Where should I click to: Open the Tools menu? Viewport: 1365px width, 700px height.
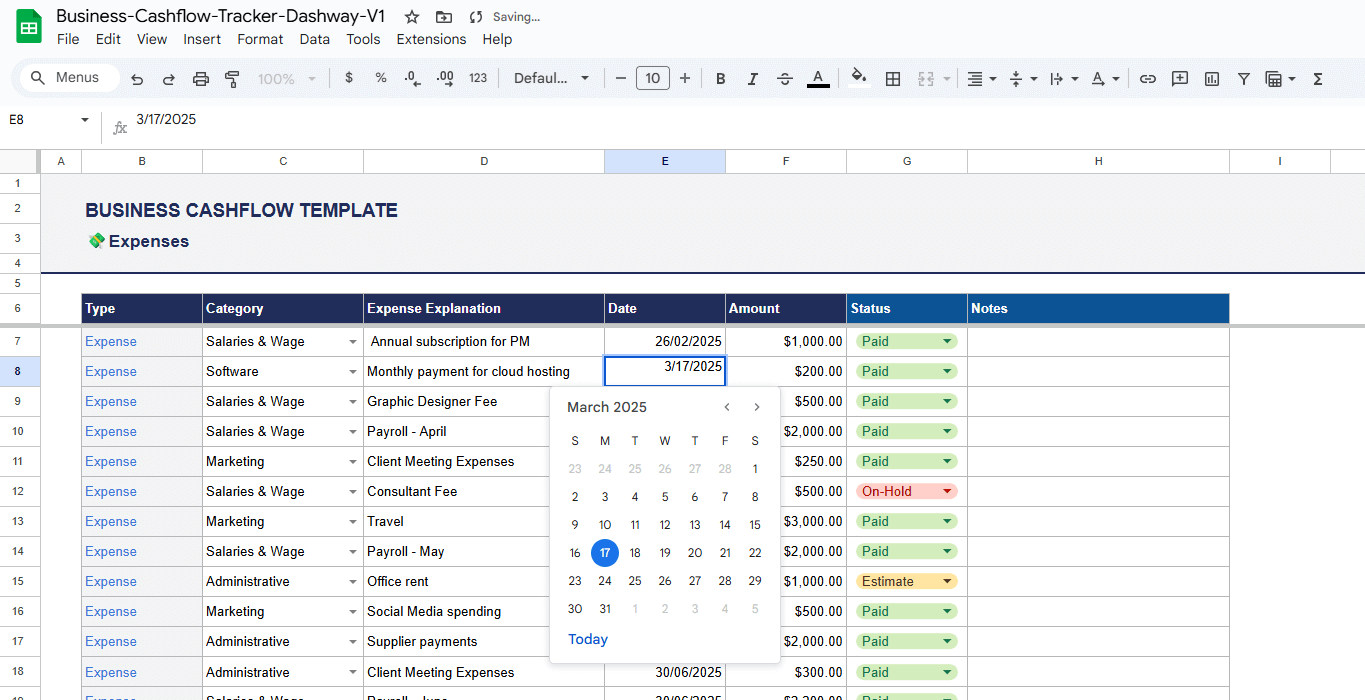(x=363, y=39)
